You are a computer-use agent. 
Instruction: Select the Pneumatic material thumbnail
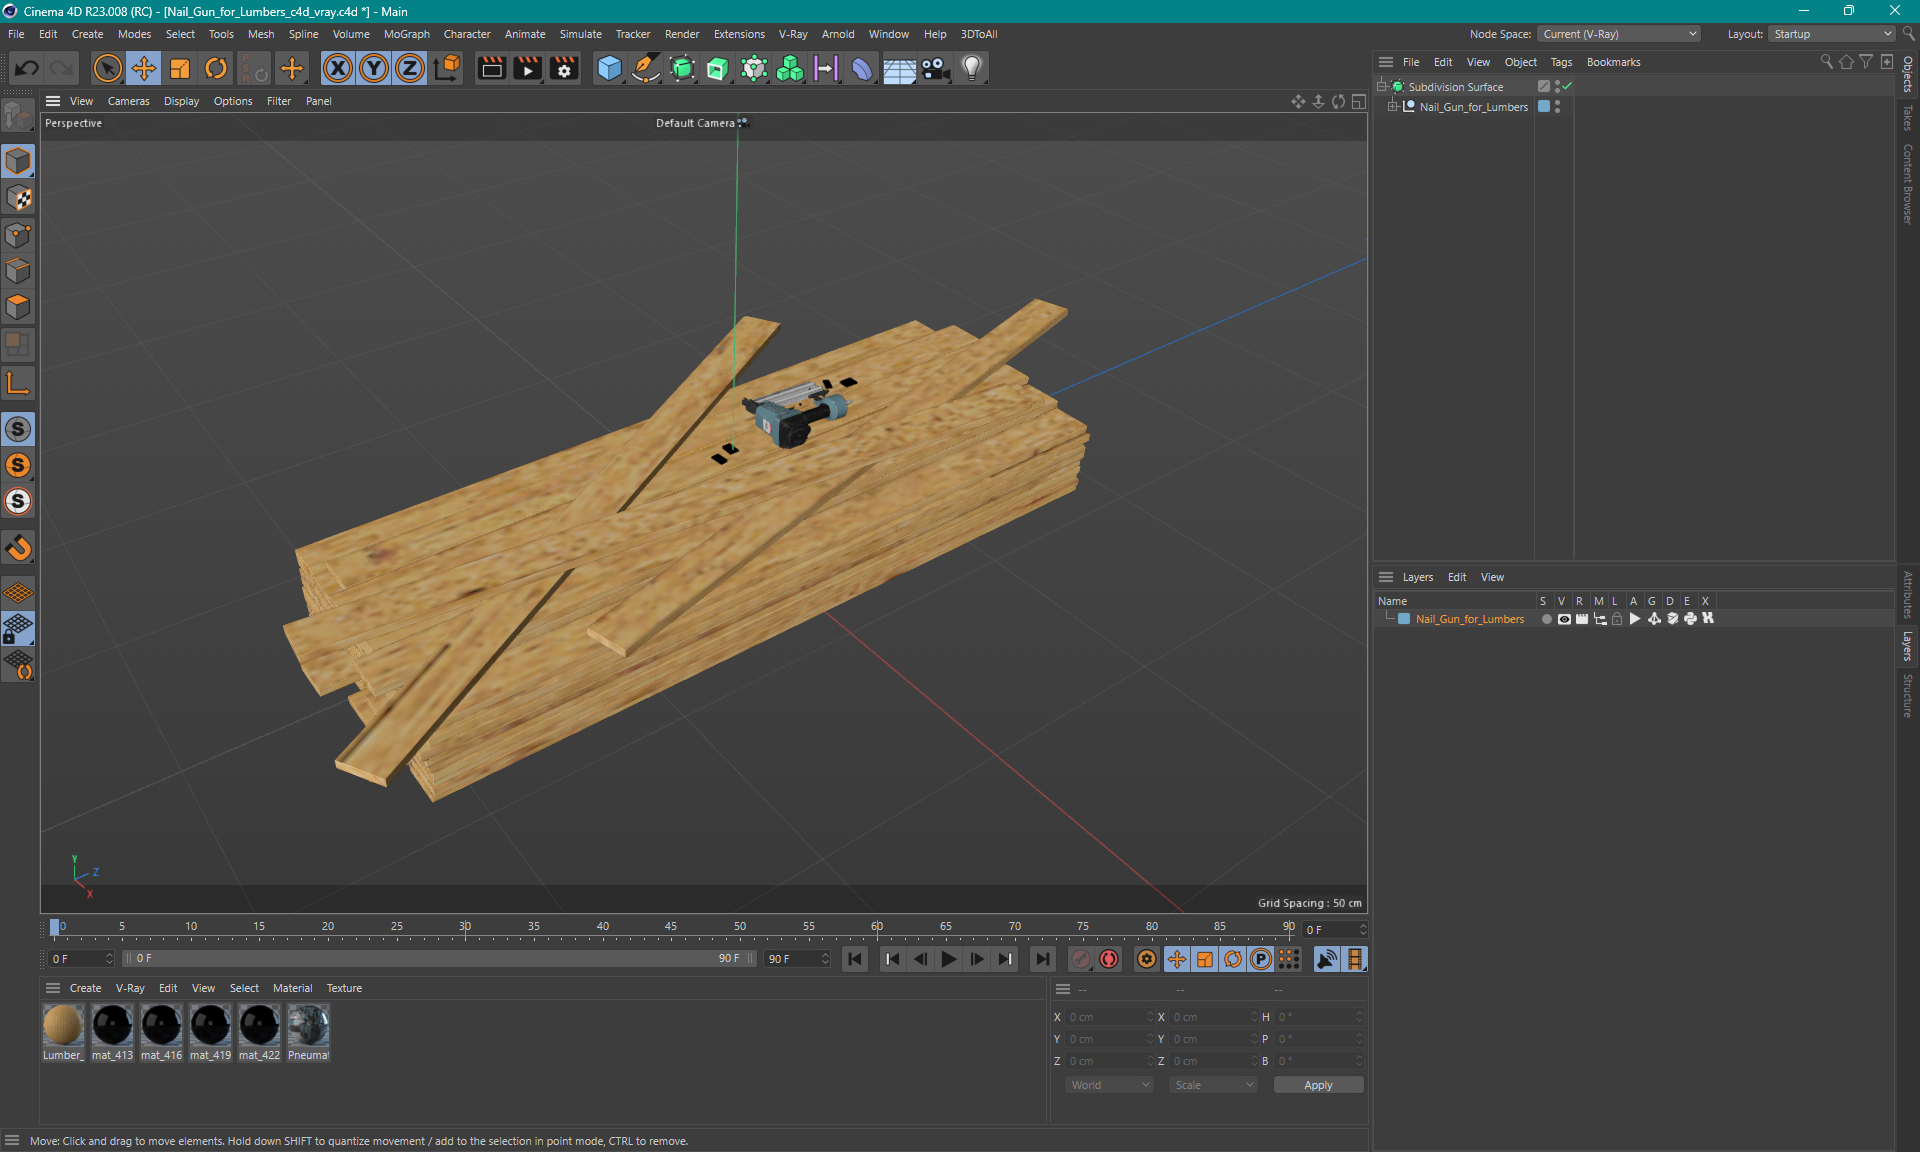[308, 1025]
